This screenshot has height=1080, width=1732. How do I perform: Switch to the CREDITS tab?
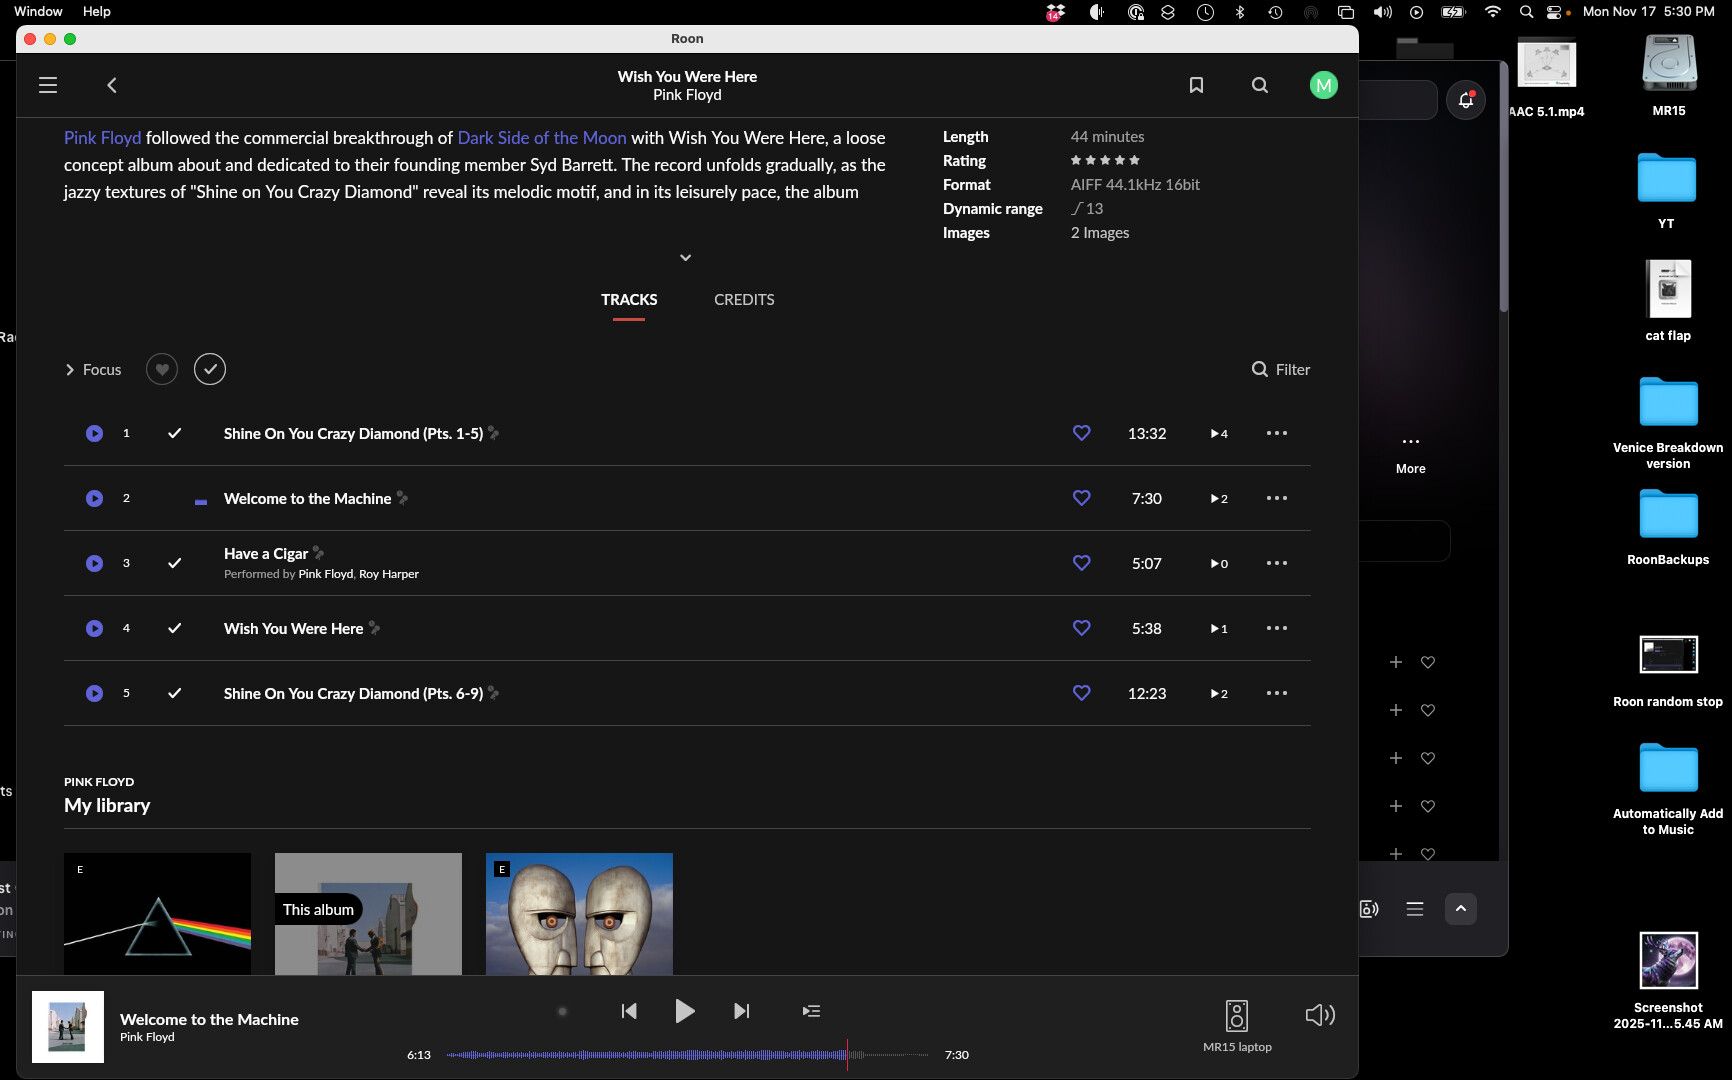coord(744,300)
